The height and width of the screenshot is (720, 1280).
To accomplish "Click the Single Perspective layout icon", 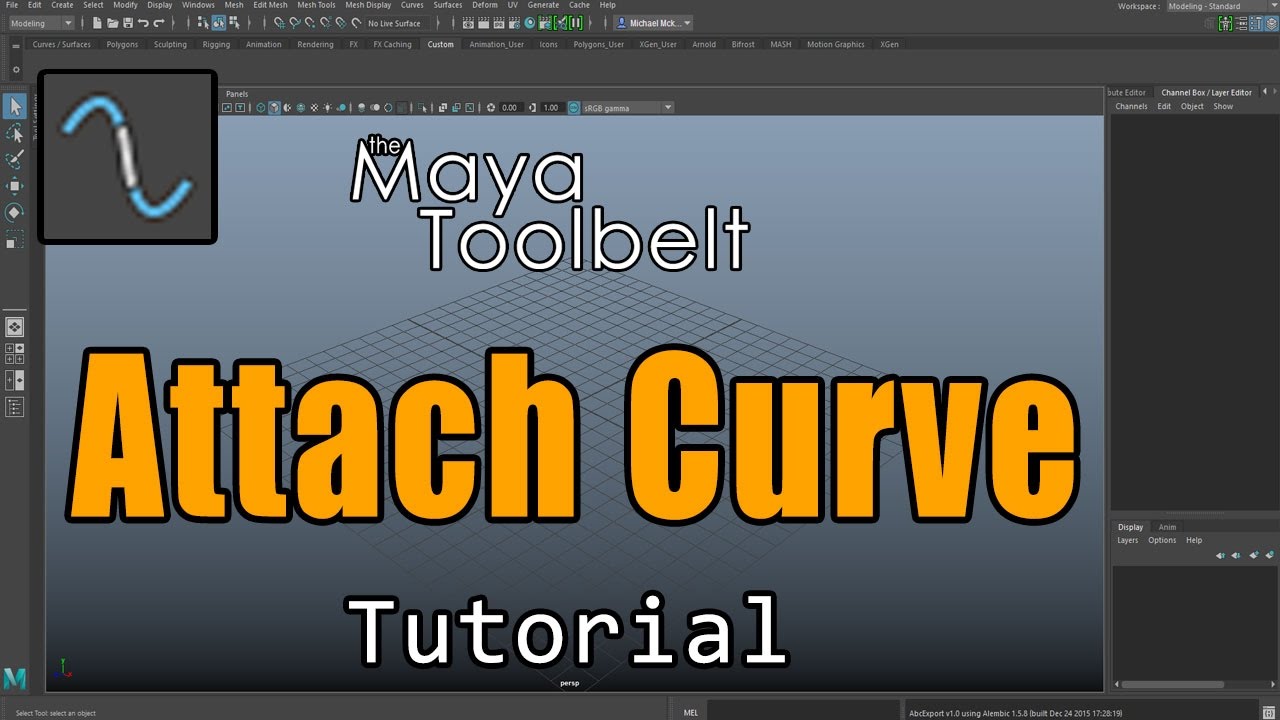I will (x=15, y=327).
